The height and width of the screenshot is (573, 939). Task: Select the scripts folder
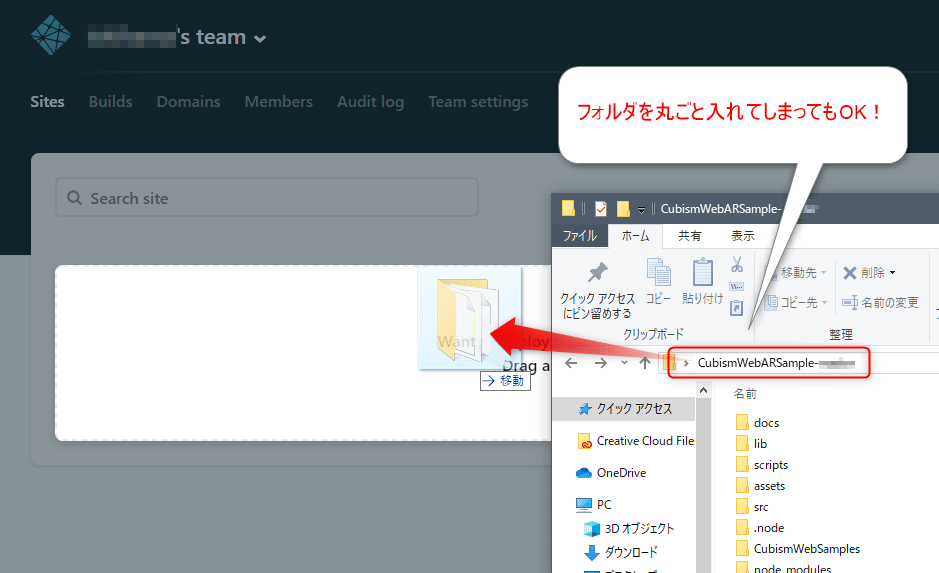762,465
